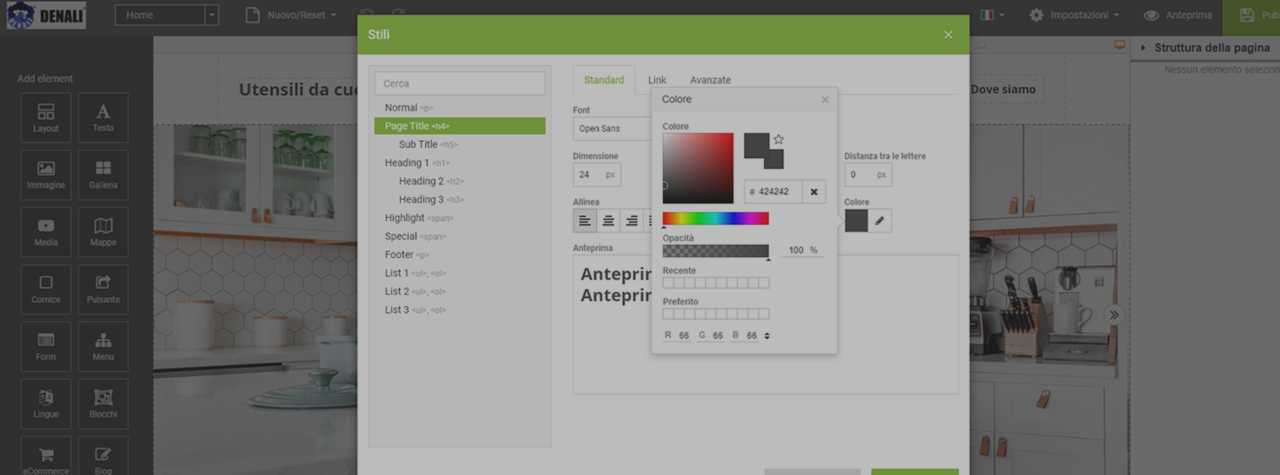
Task: Insert a Mappe map element
Action: pyautogui.click(x=103, y=232)
